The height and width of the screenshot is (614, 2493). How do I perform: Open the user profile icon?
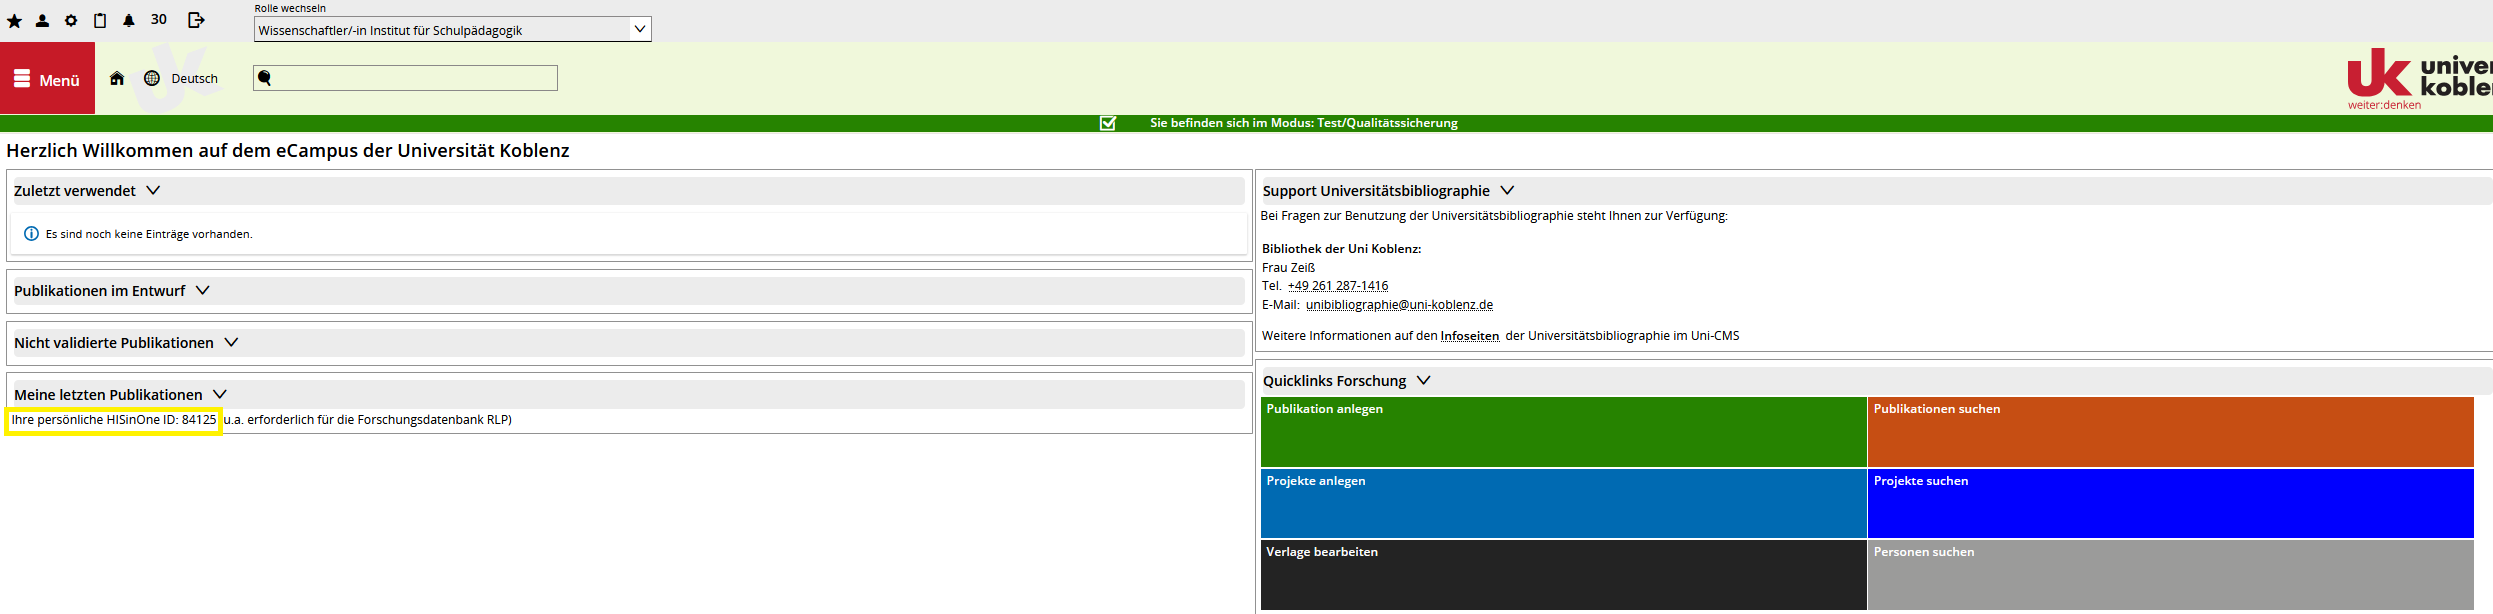(x=42, y=21)
